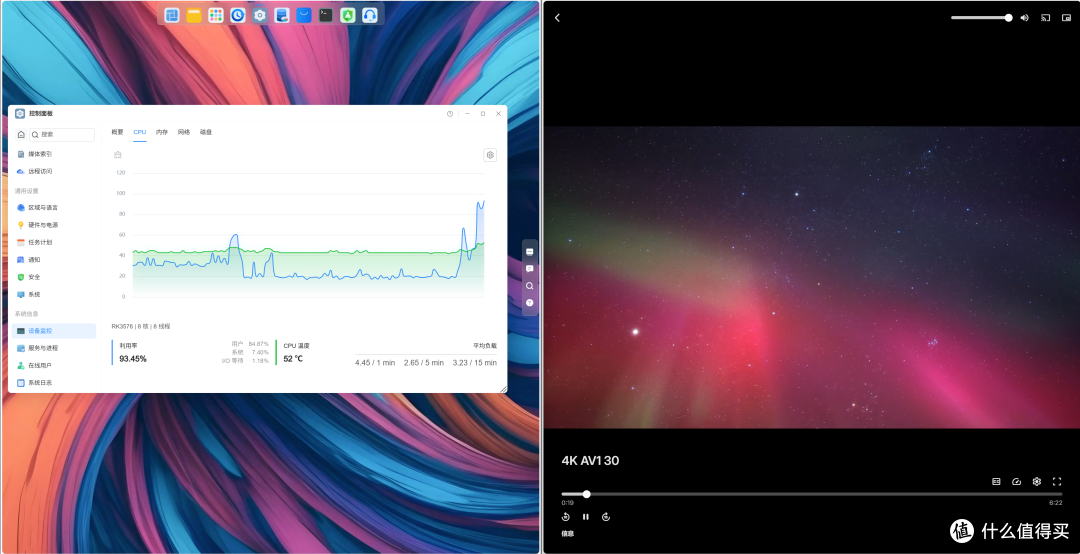The height and width of the screenshot is (554, 1080).
Task: Adjust the volume slider in player
Action: (x=982, y=18)
